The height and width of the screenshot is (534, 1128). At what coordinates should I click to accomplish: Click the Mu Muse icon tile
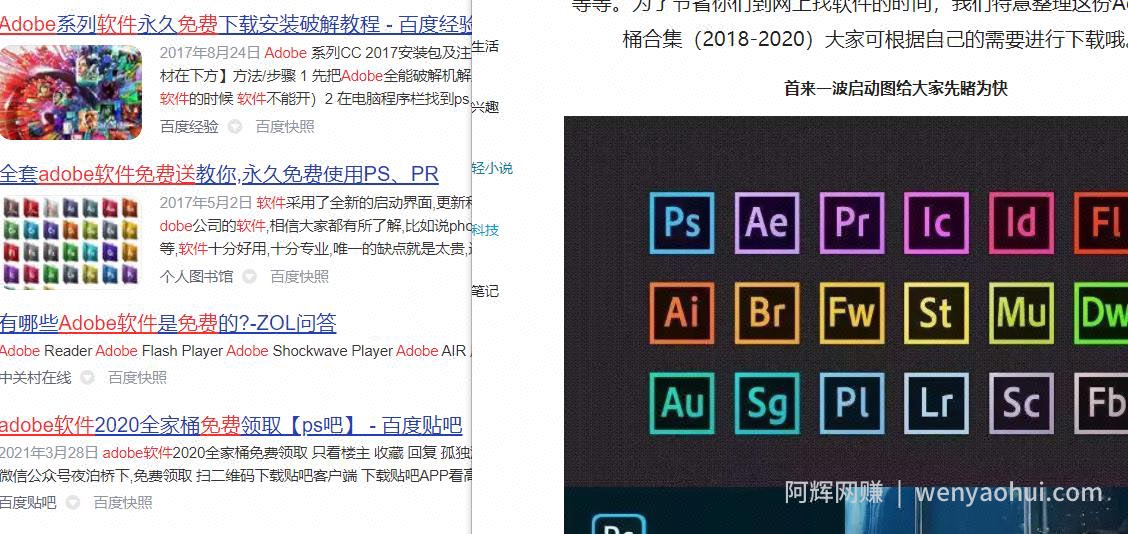pos(1021,312)
